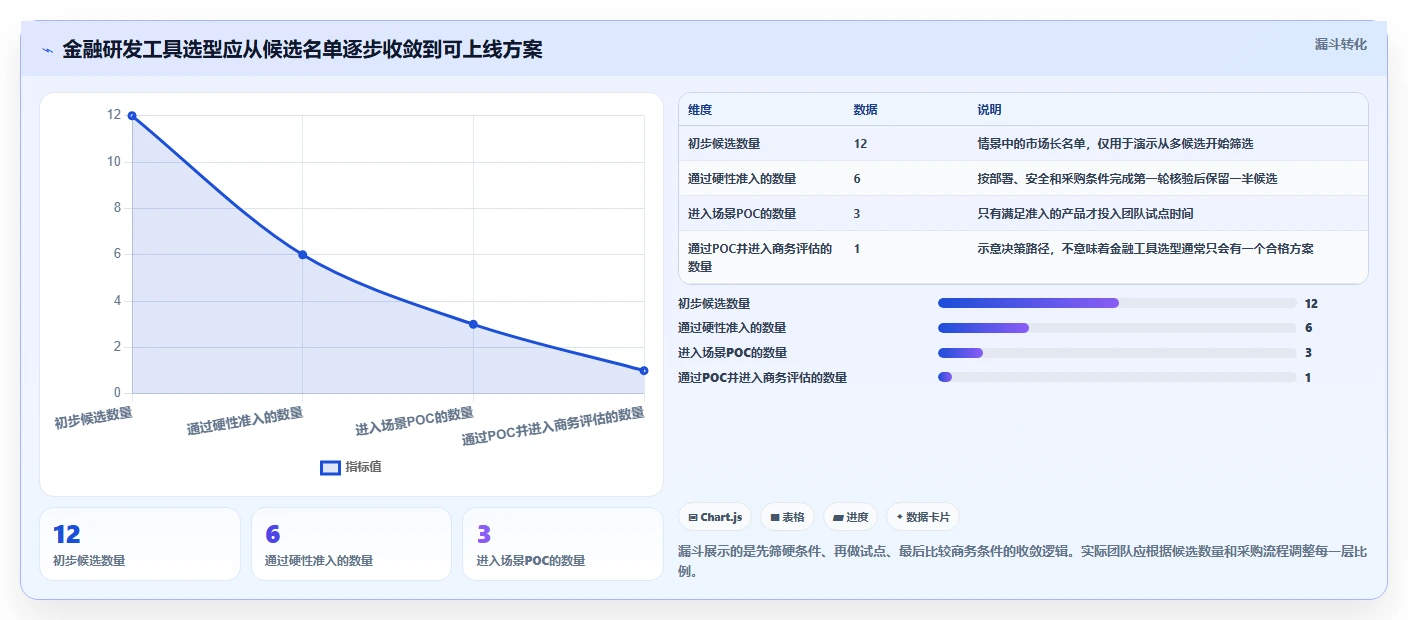
Task: Click the chart data point at value 6
Action: click(302, 255)
